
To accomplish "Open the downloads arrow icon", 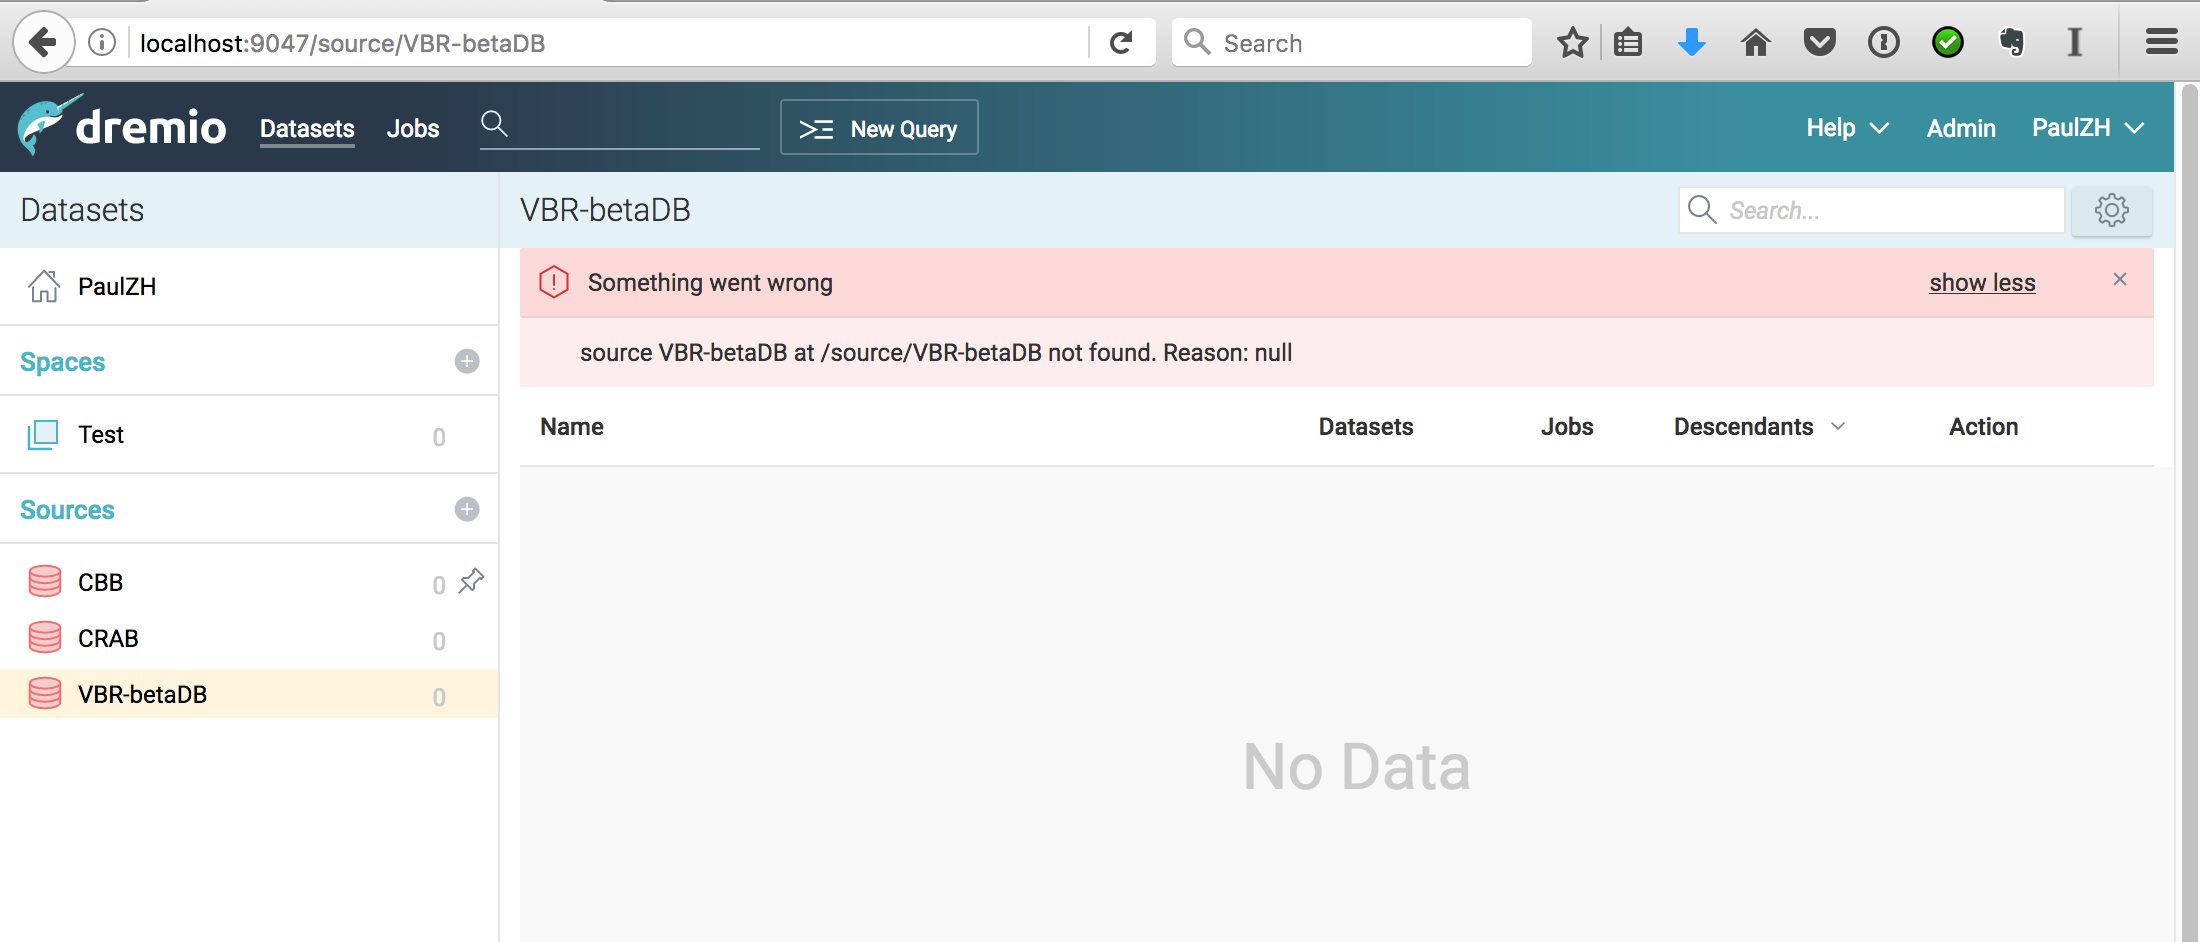I will pos(1692,42).
